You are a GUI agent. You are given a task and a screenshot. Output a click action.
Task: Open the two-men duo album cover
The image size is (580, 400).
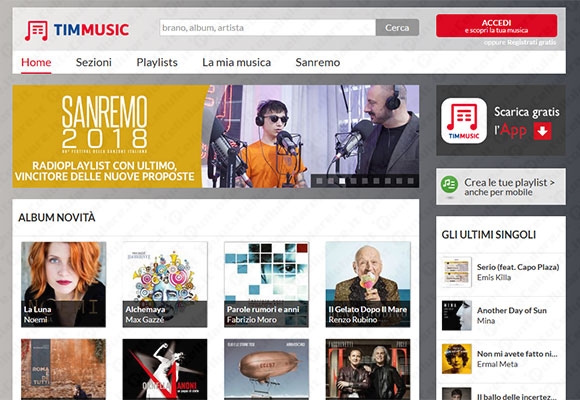coord(368,369)
